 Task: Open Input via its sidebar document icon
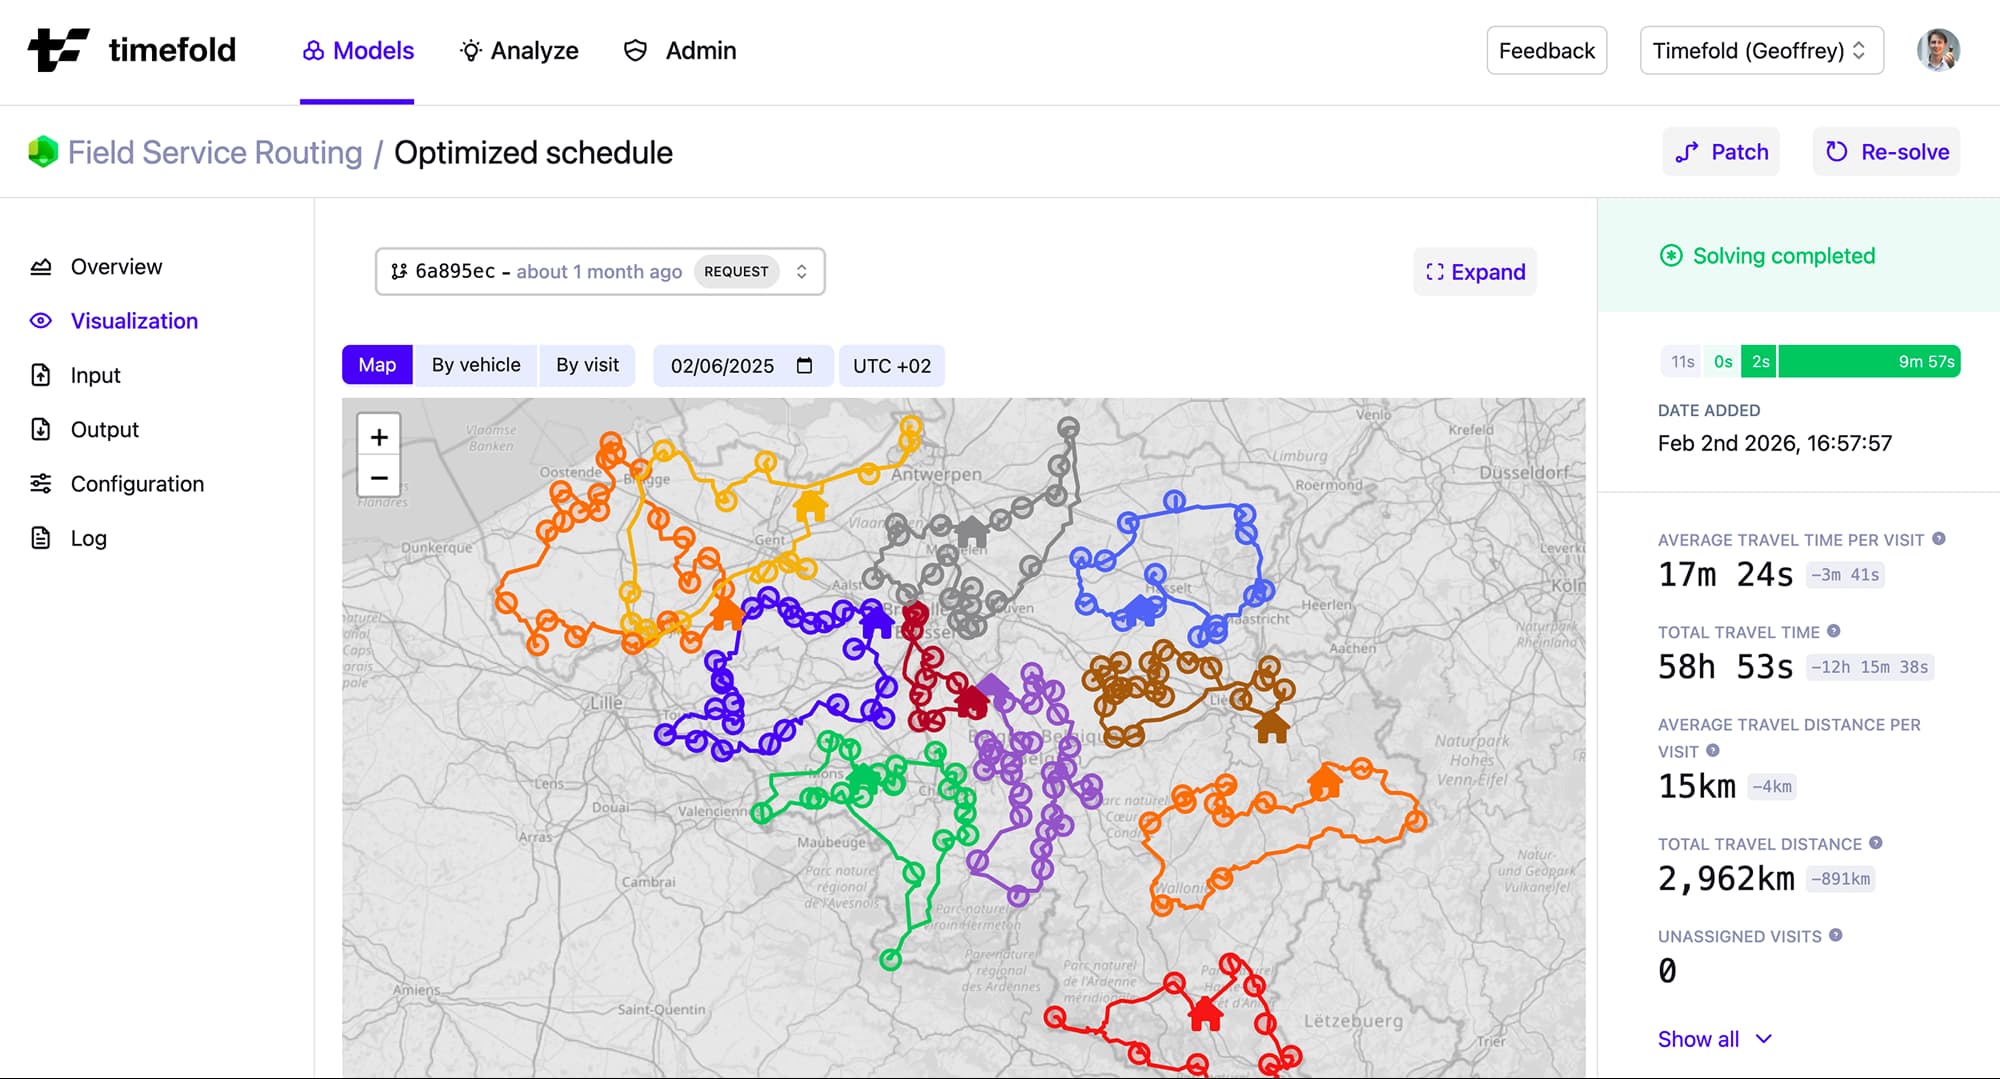point(39,375)
